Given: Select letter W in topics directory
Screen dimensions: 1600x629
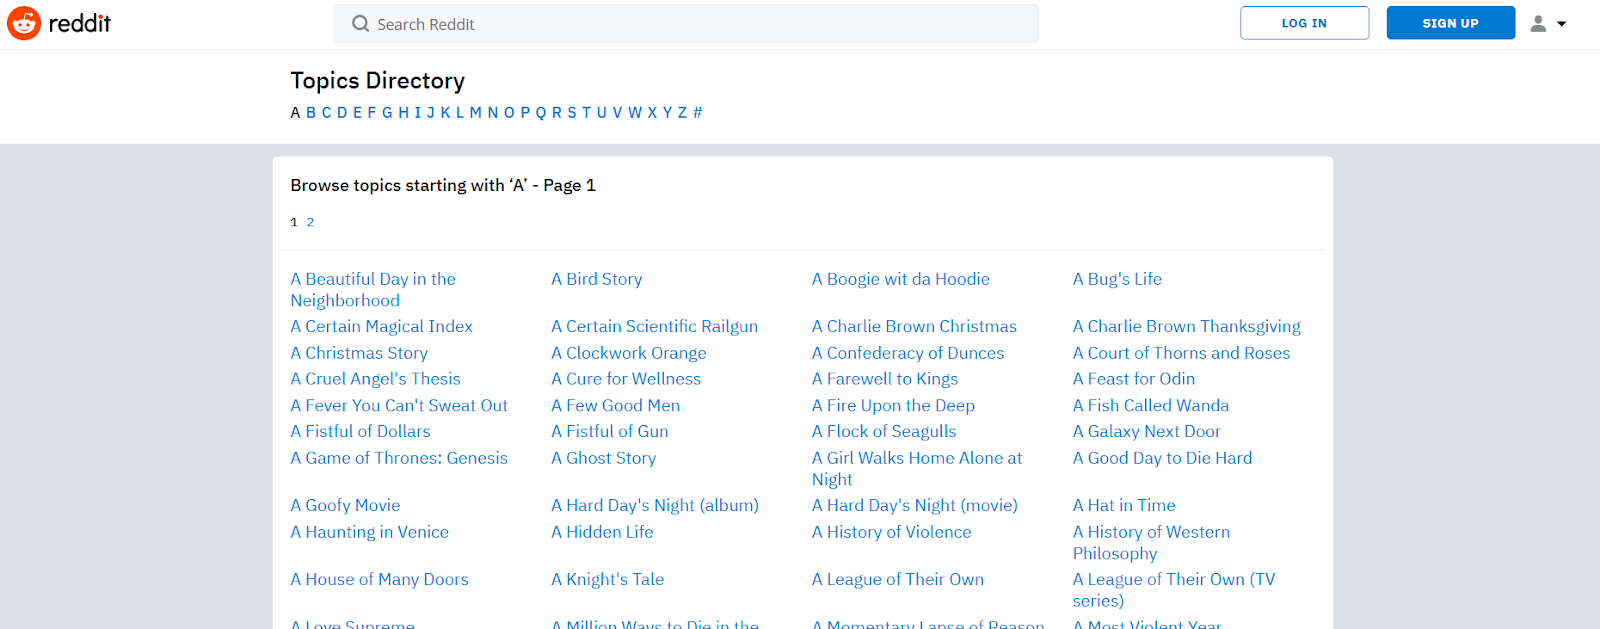Looking at the screenshot, I should [x=635, y=113].
